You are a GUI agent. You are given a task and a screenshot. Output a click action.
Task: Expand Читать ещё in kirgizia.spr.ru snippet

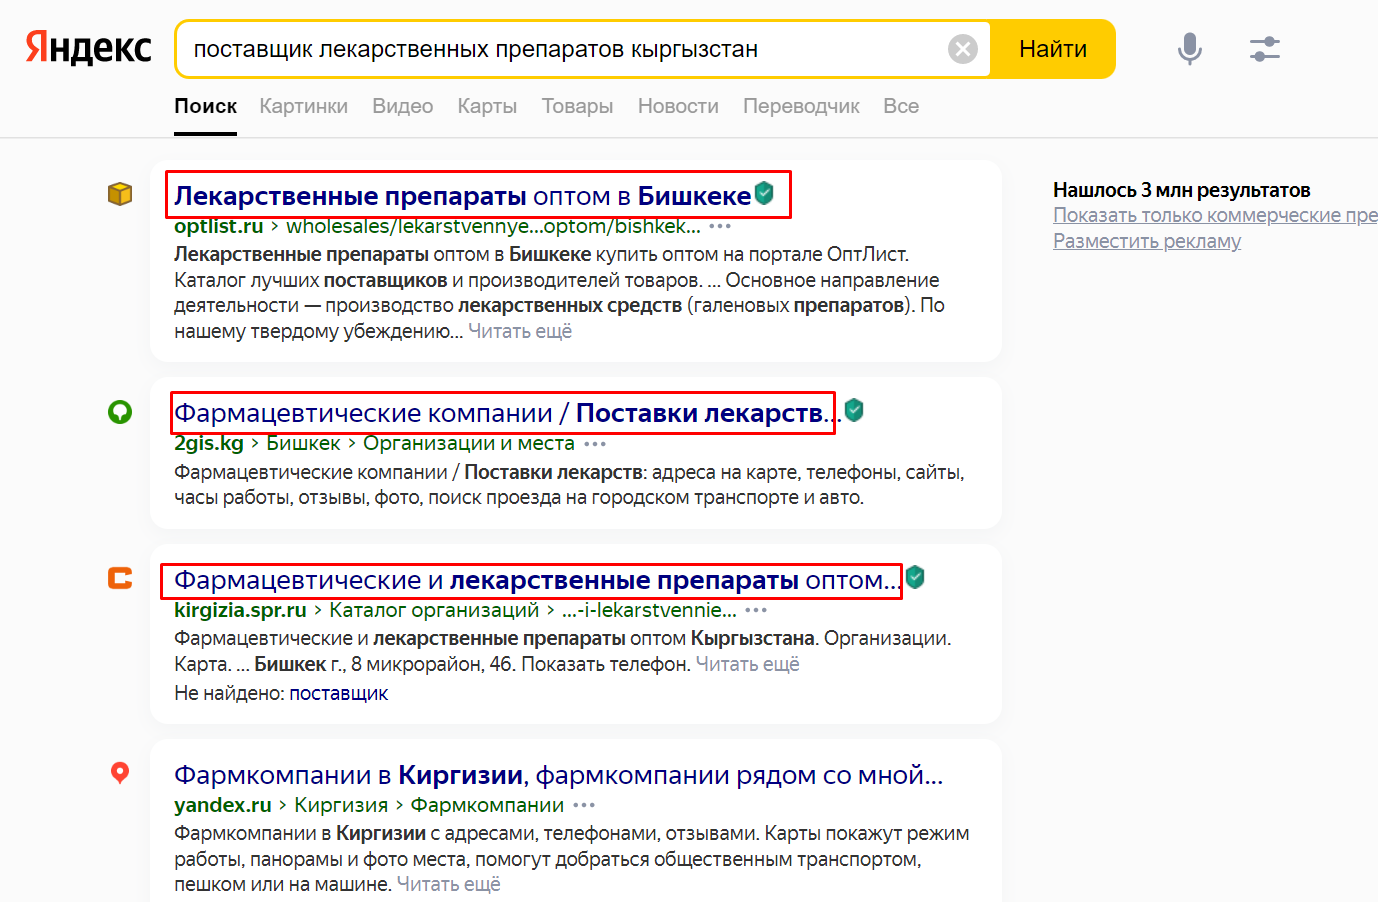pos(747,664)
